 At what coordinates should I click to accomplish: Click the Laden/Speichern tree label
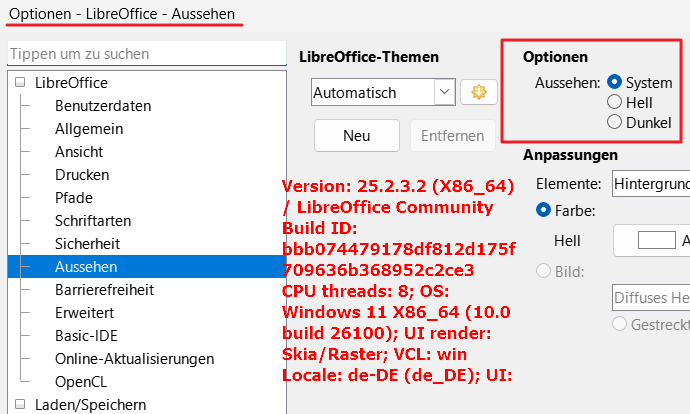pyautogui.click(x=91, y=404)
